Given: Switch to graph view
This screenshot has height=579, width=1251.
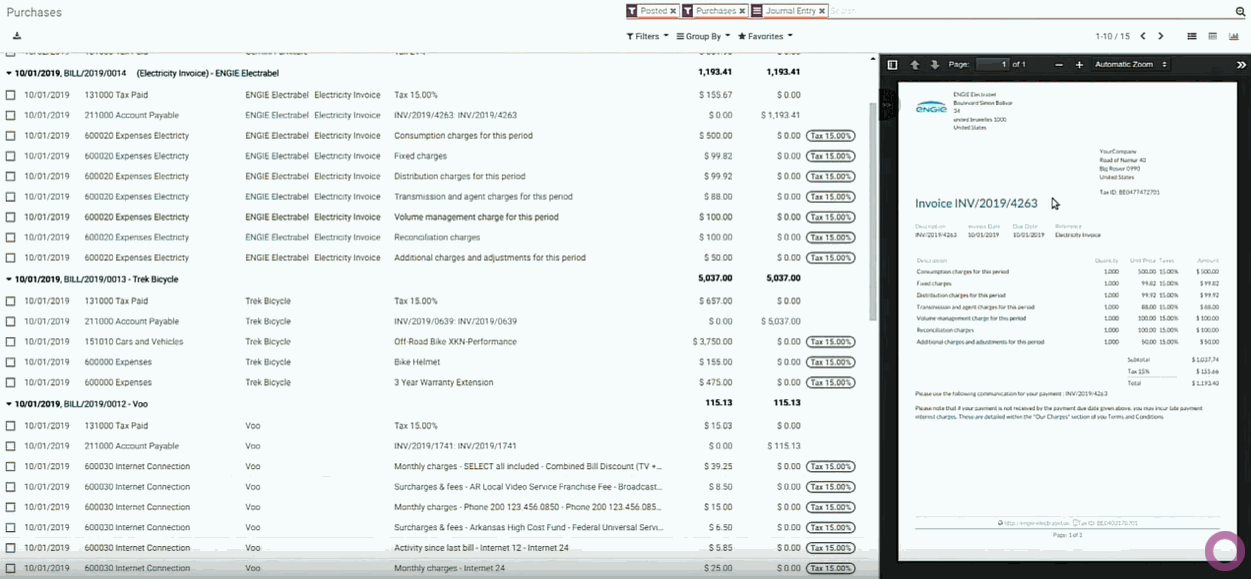Looking at the screenshot, I should (1234, 36).
